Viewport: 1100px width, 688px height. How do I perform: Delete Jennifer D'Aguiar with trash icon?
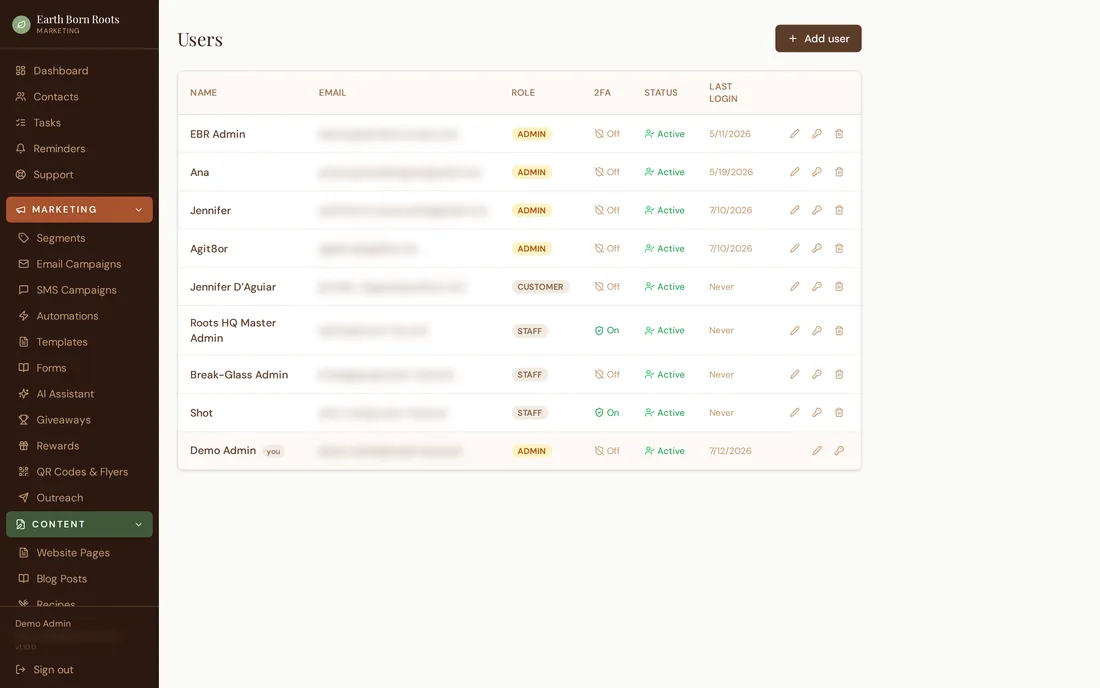click(x=839, y=287)
